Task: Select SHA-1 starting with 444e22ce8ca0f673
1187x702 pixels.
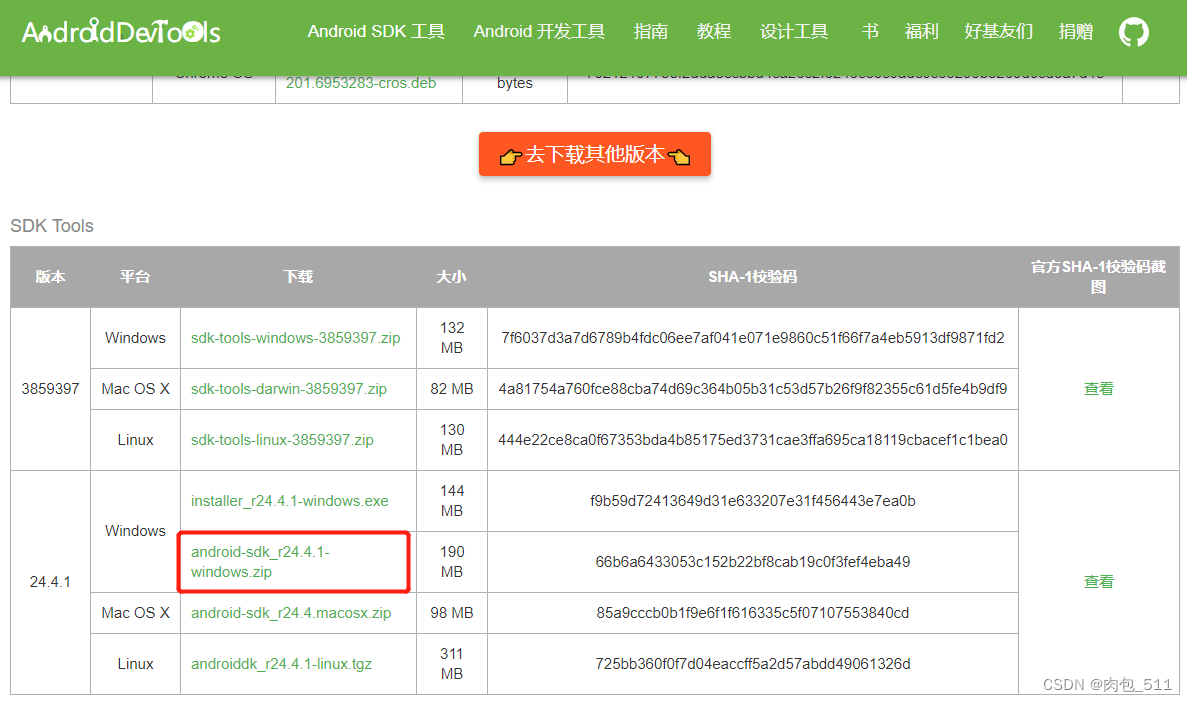Action: (752, 440)
